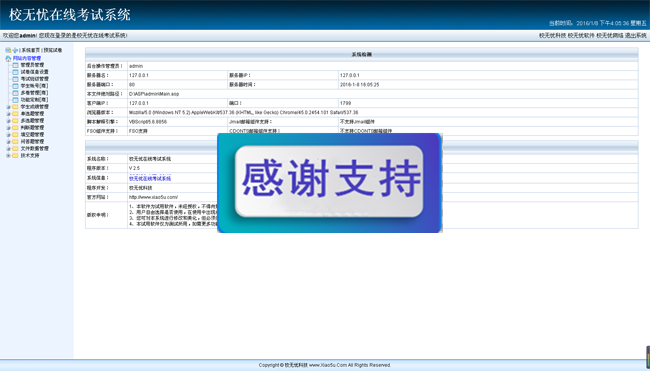650x371 pixels.
Task: Open 预览试卷 link in sidebar header
Action: [53, 50]
